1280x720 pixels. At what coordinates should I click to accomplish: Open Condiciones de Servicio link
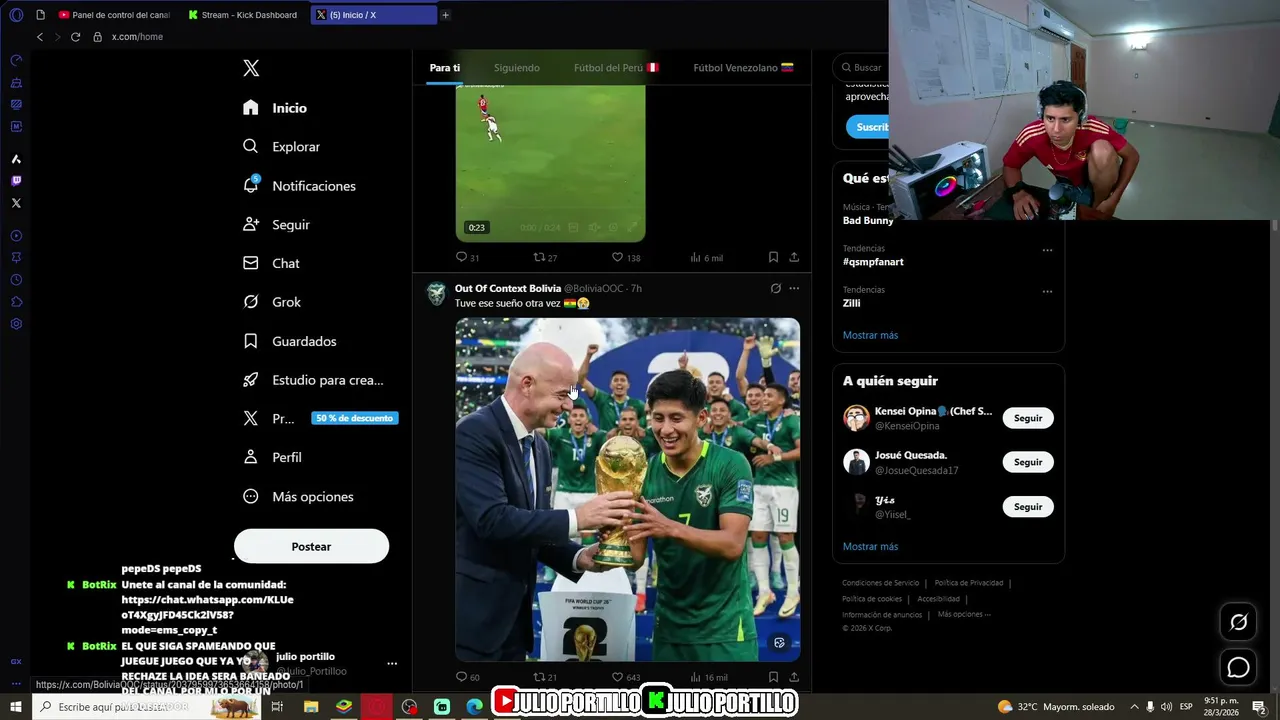click(x=880, y=583)
